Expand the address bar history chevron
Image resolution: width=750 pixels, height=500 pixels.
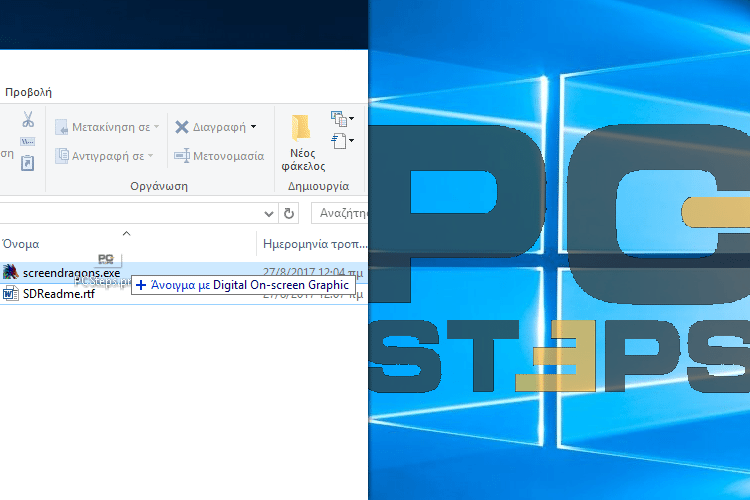269,213
